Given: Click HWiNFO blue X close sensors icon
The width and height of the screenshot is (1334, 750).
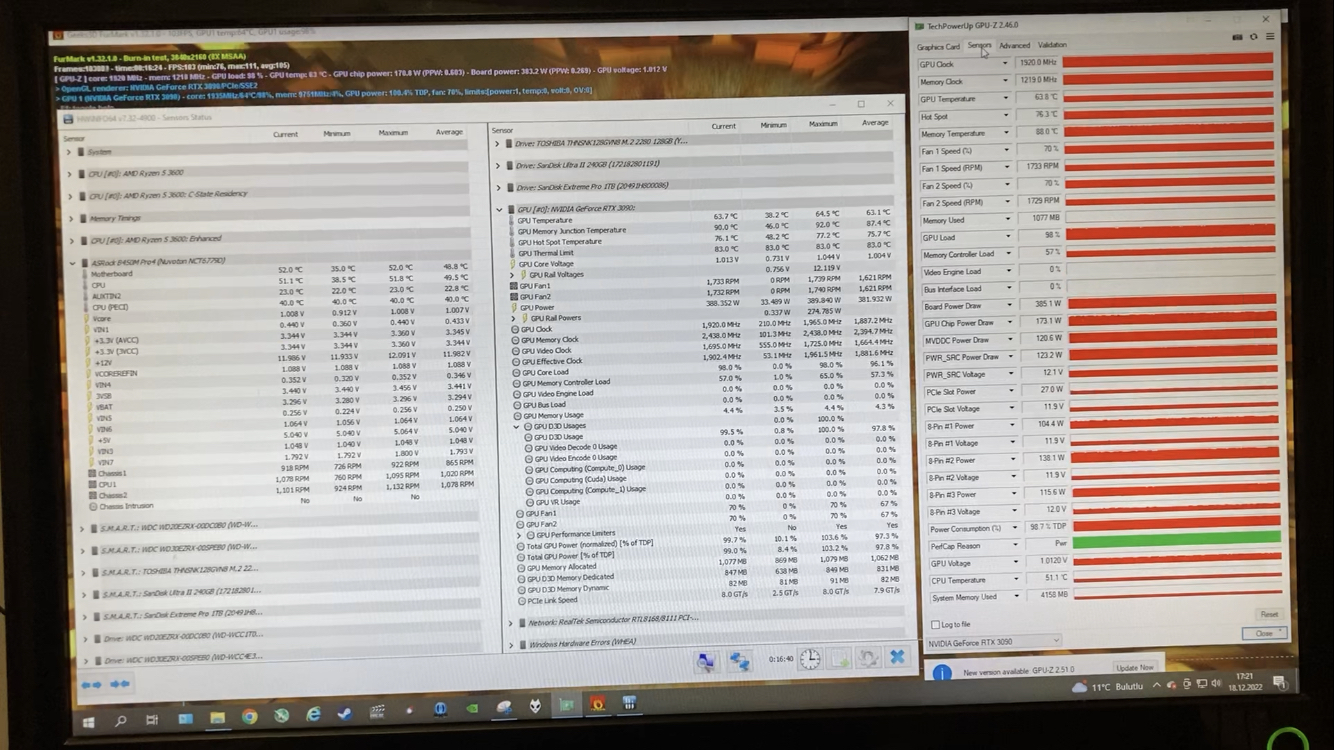Looking at the screenshot, I should [897, 657].
